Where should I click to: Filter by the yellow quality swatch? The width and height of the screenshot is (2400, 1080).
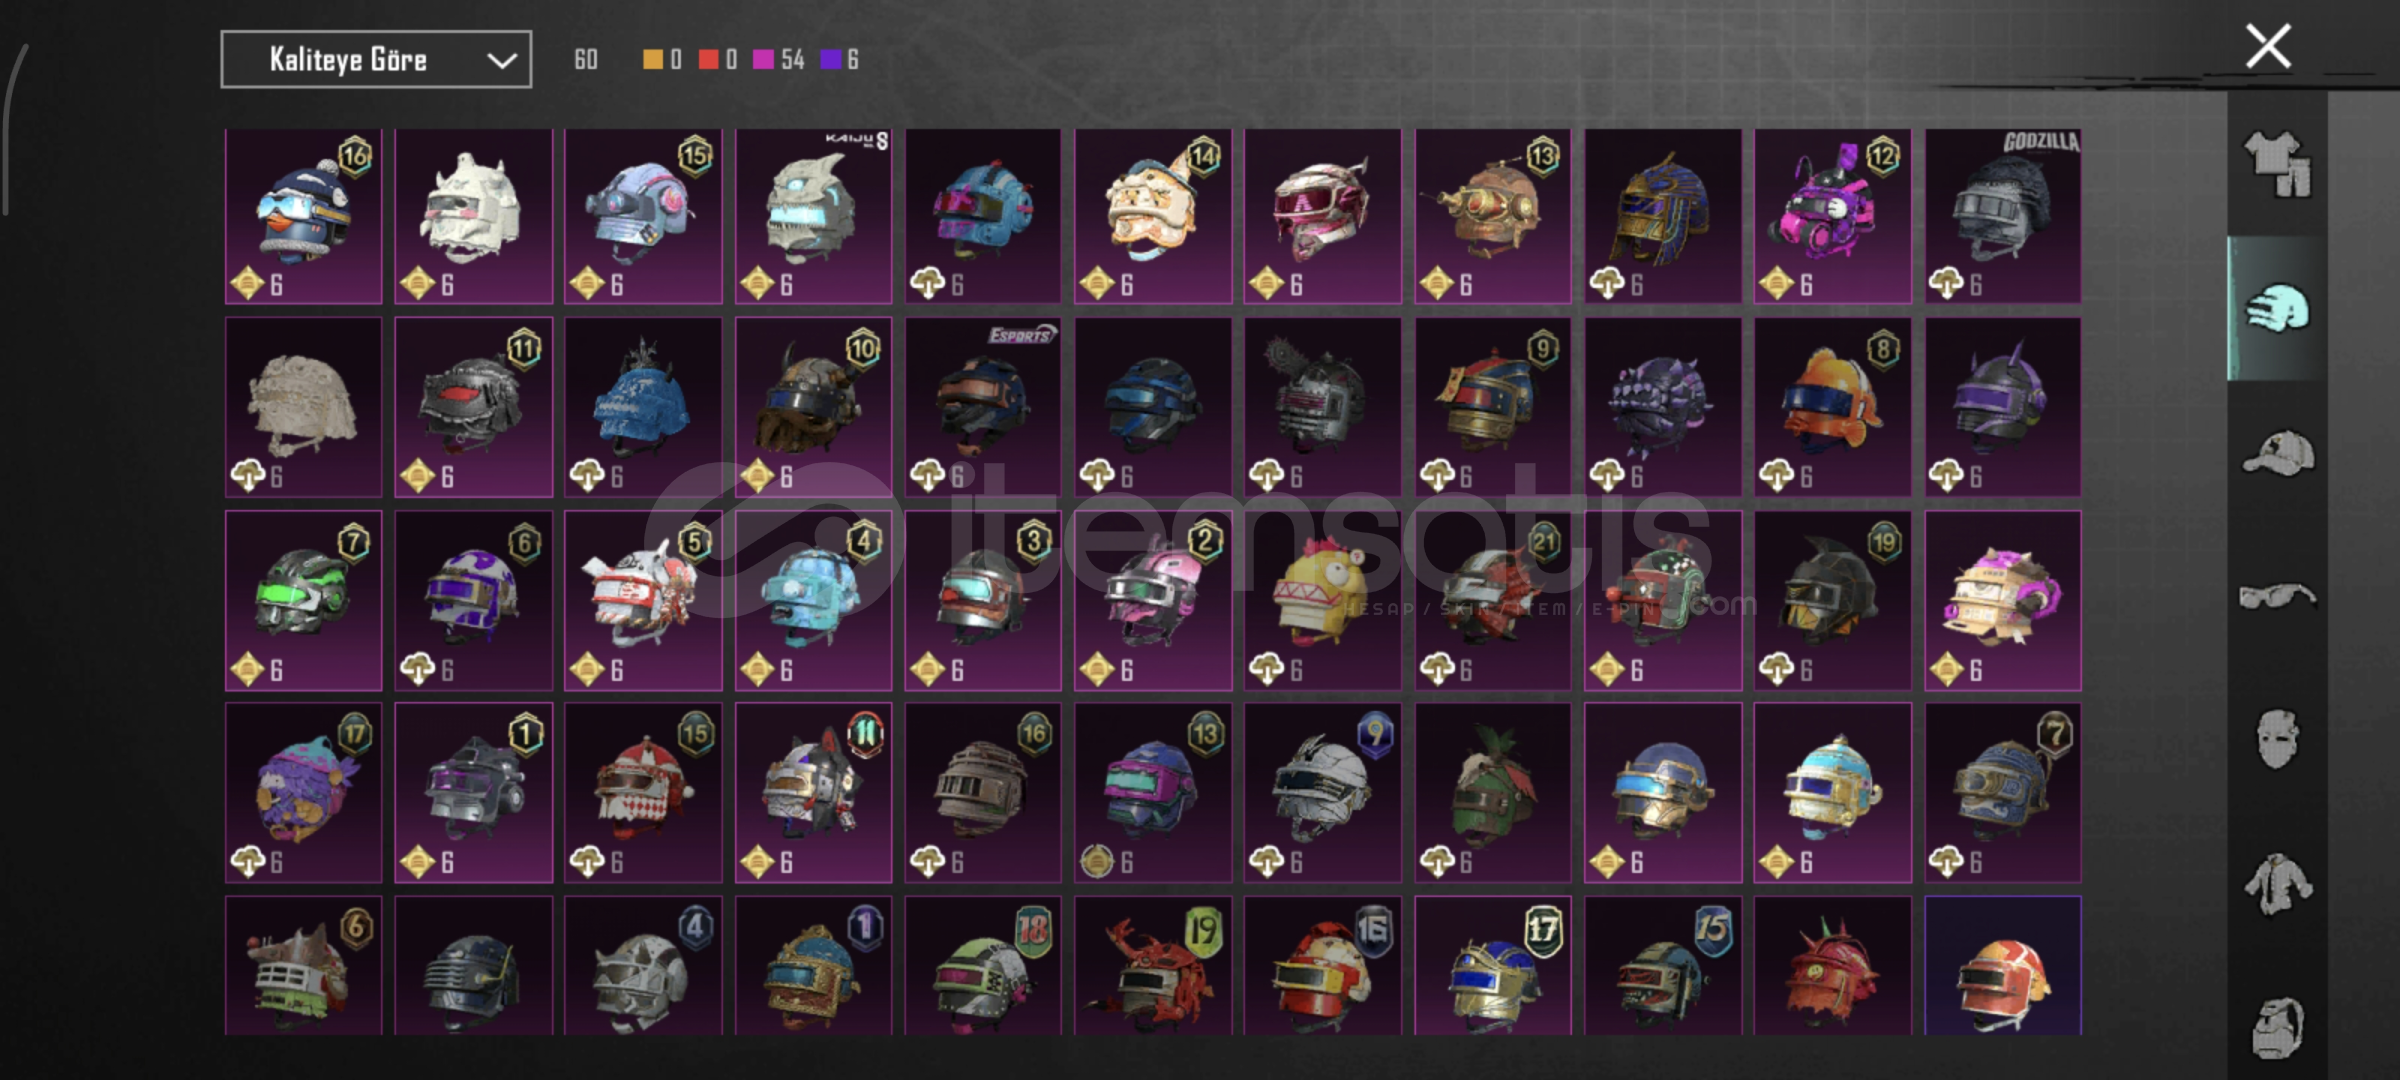(x=652, y=60)
